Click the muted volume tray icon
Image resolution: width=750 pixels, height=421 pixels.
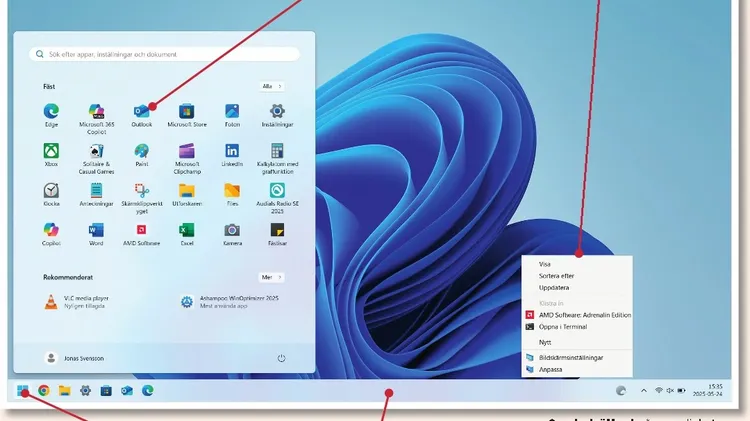coord(670,391)
